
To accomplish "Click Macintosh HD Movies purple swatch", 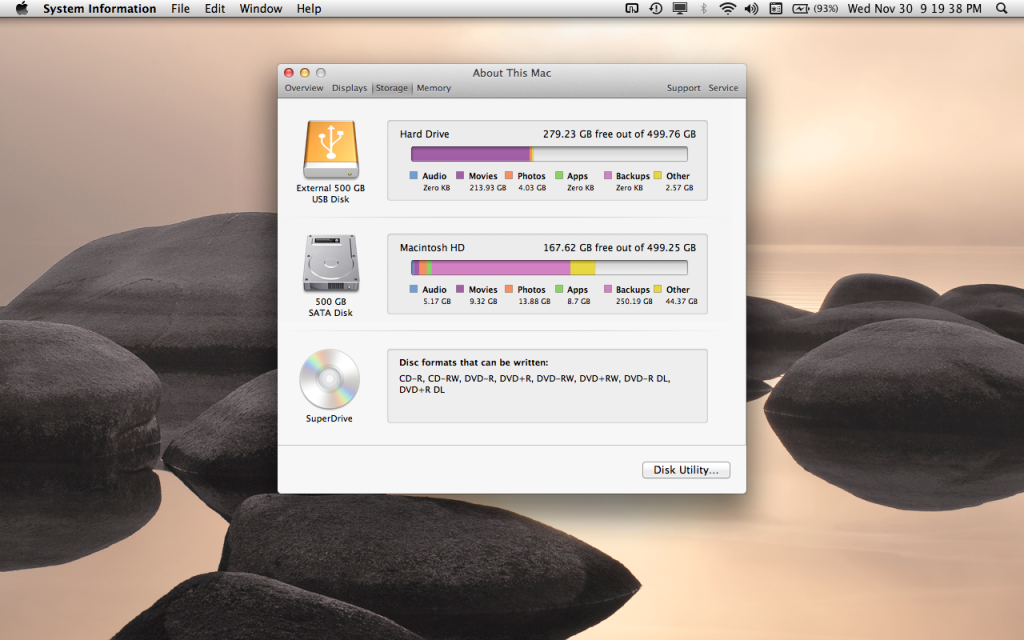I will pos(460,289).
